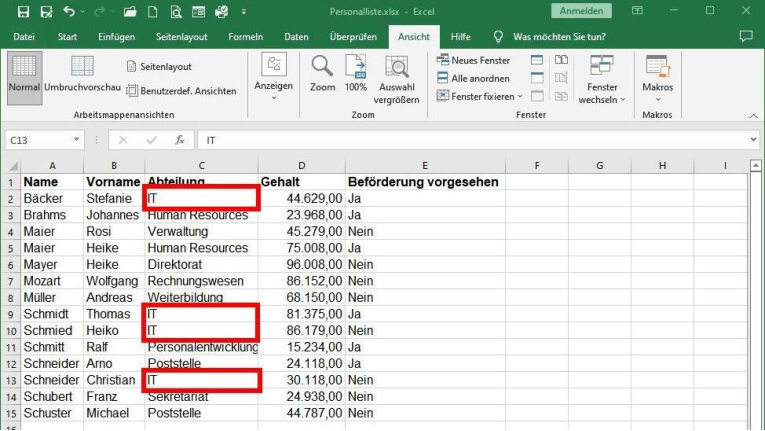Screen dimensions: 765x431
Task: Click the cancel X icon in formula bar
Action: 123,140
